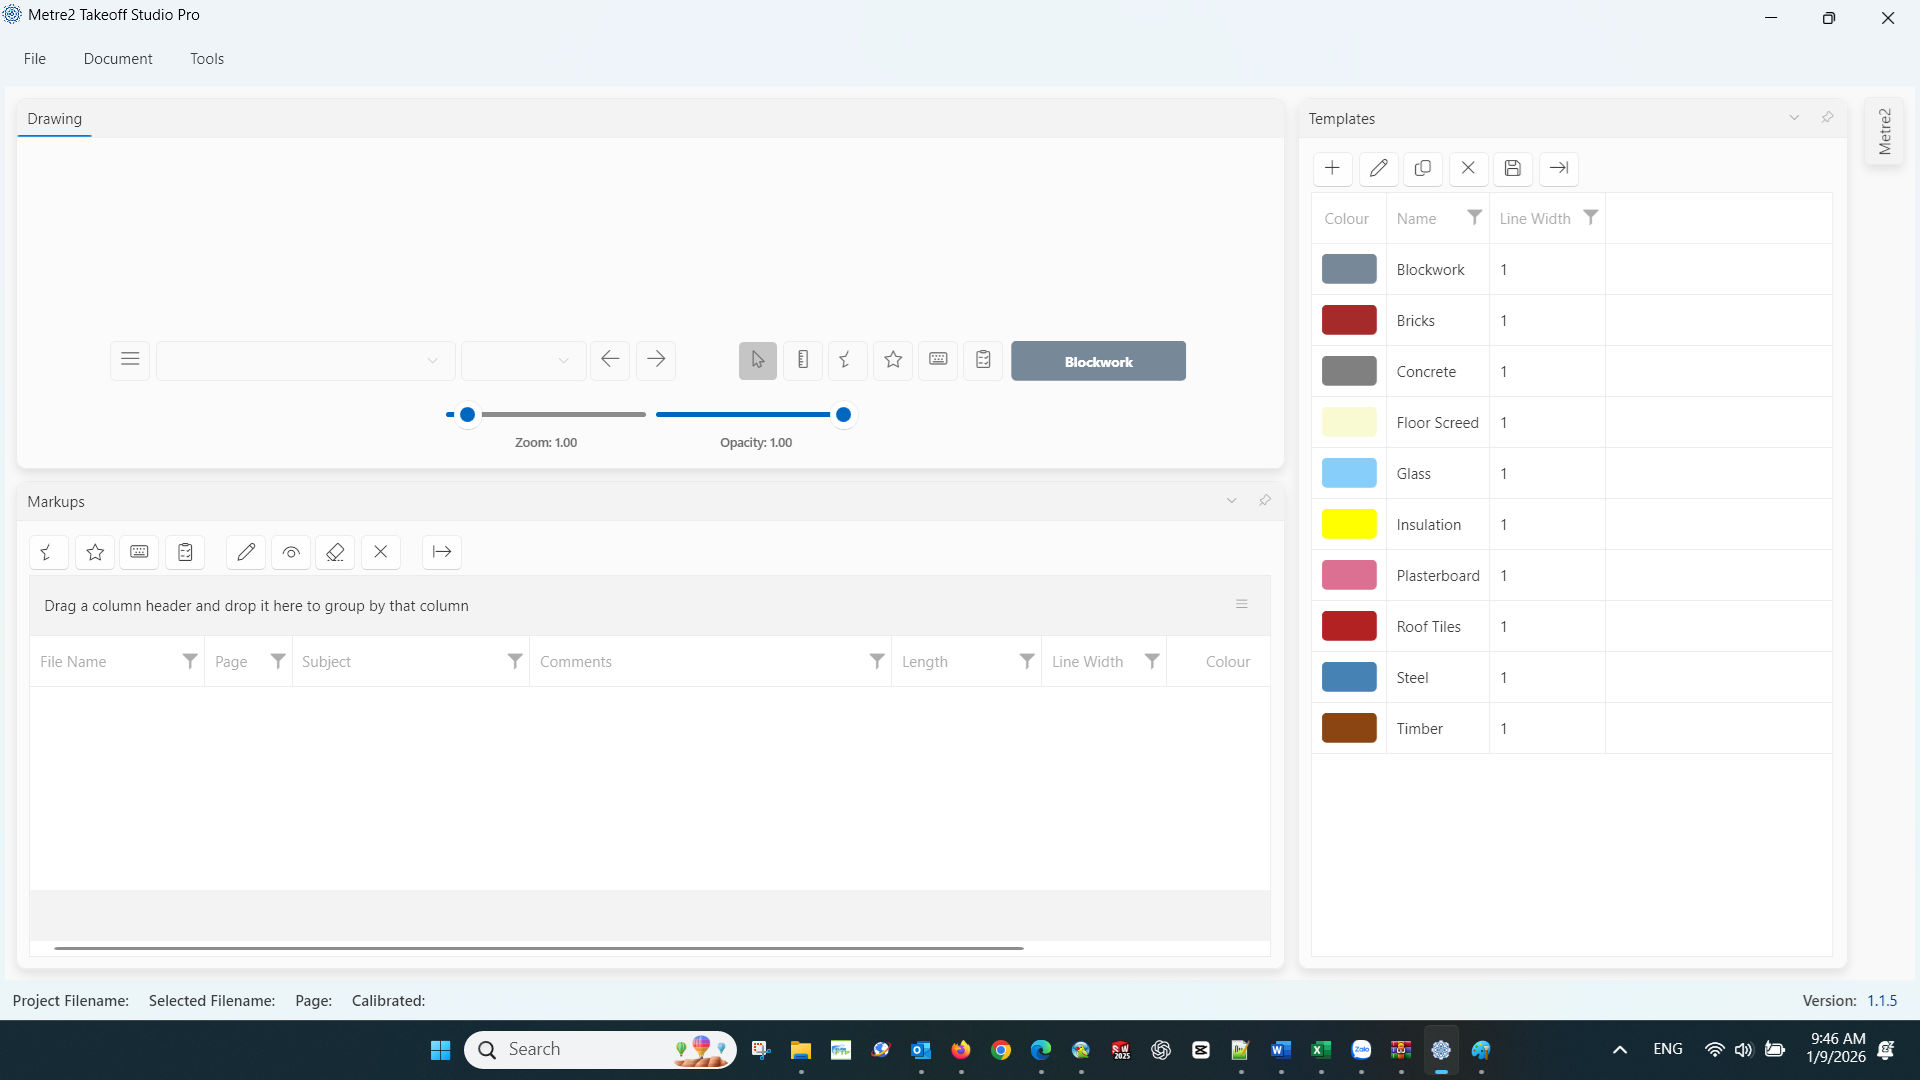1920x1080 pixels.
Task: Click the ruler calibrate icon in Drawing toolbar
Action: pyautogui.click(x=802, y=360)
